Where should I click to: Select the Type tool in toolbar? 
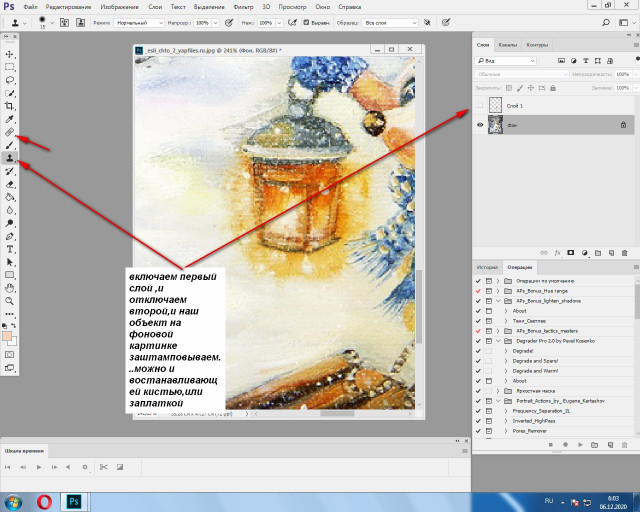click(10, 248)
